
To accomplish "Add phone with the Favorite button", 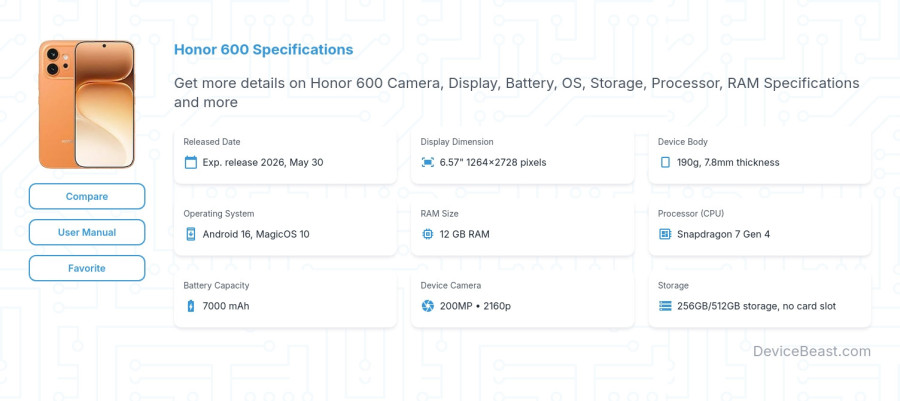I will click(87, 268).
